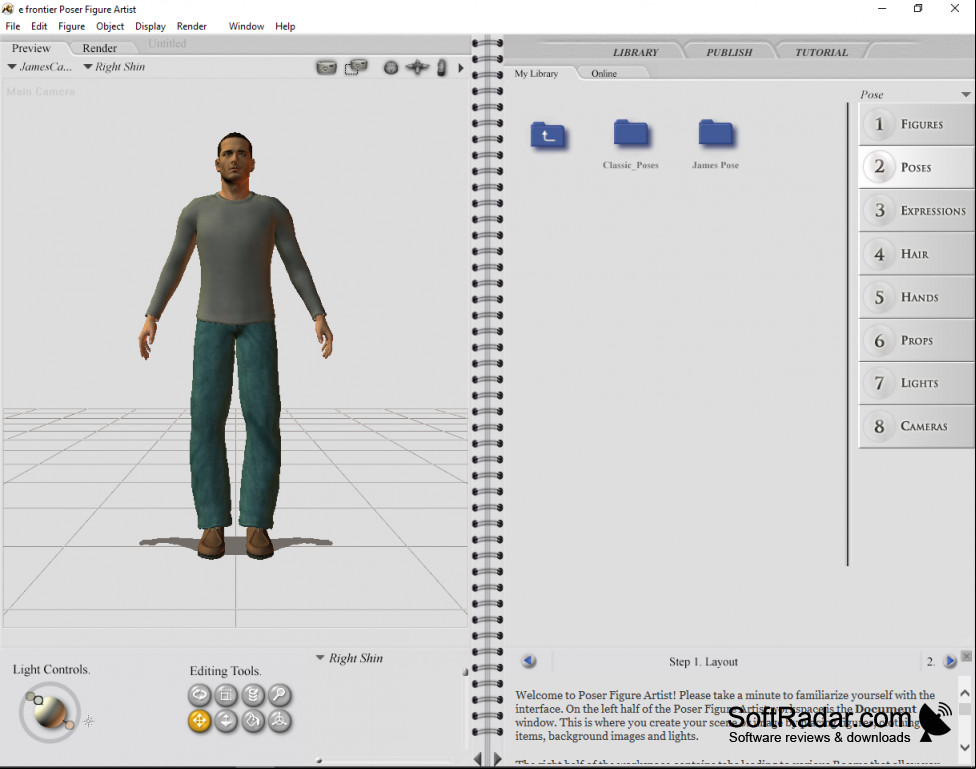Click the Render camera icon in the document toolbar

[326, 67]
